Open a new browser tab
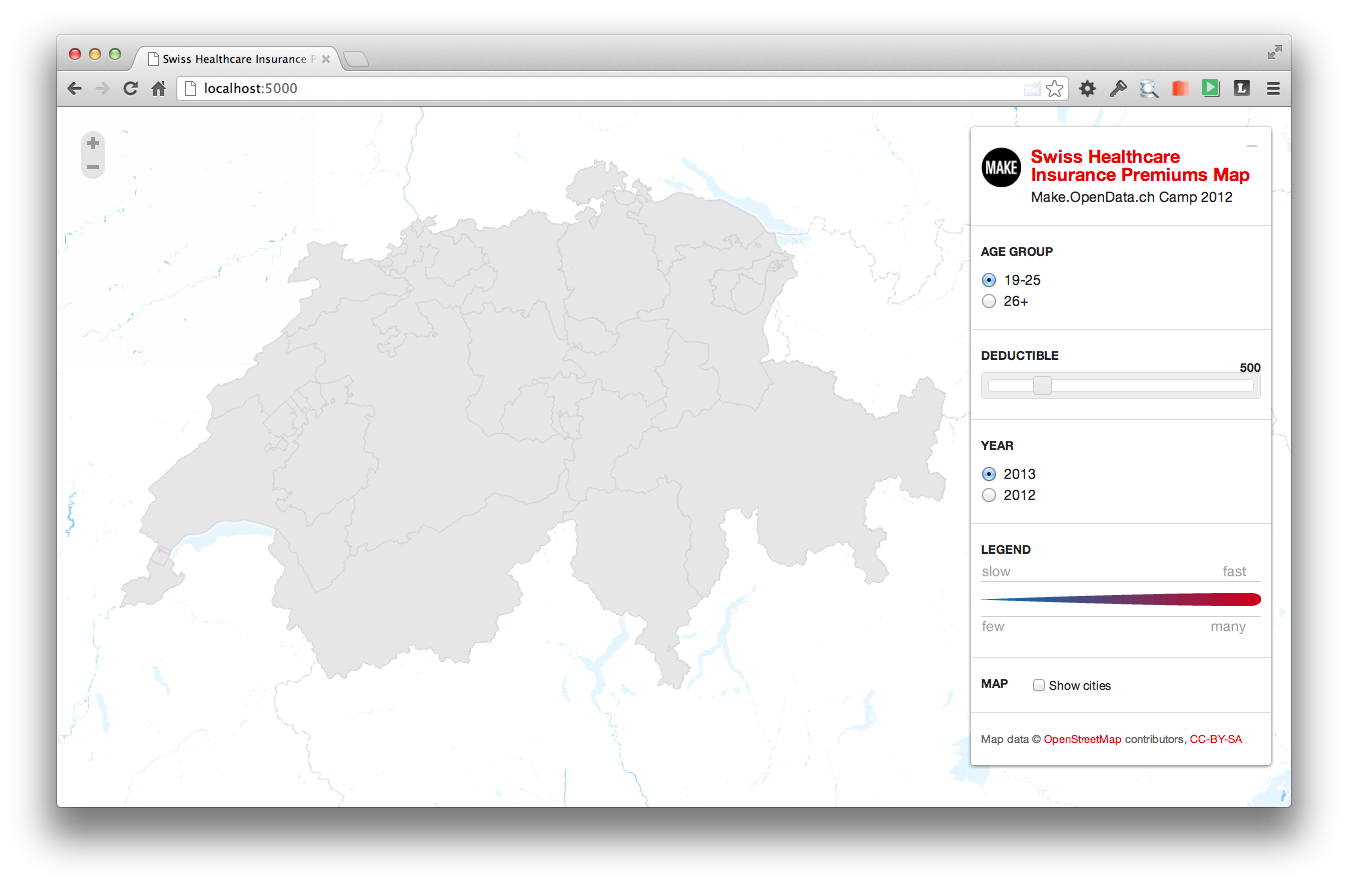This screenshot has width=1348, height=886. coord(356,60)
